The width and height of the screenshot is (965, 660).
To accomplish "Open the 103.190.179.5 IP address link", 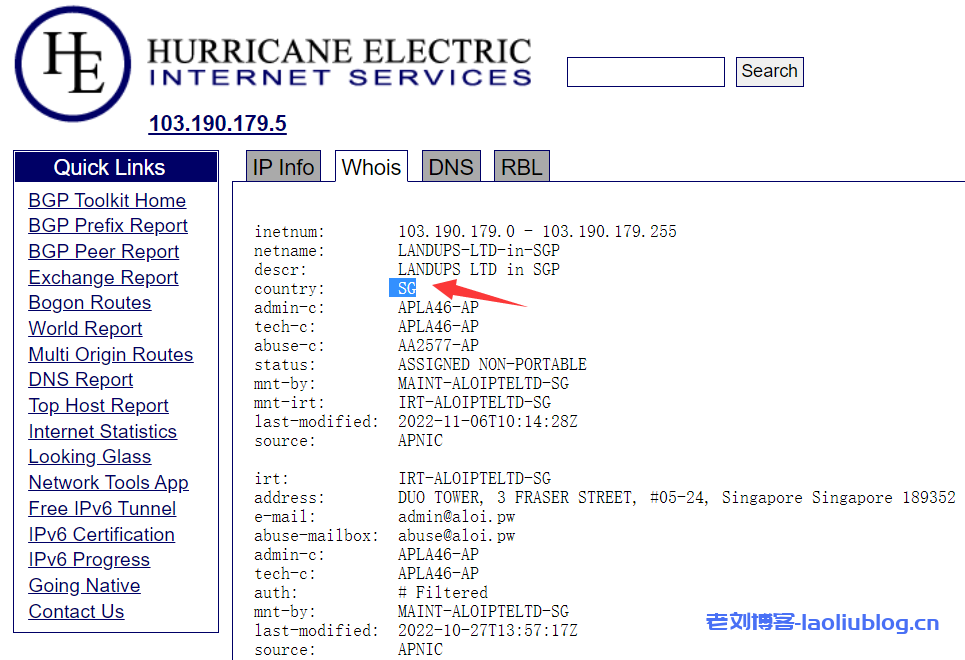I will coord(217,124).
